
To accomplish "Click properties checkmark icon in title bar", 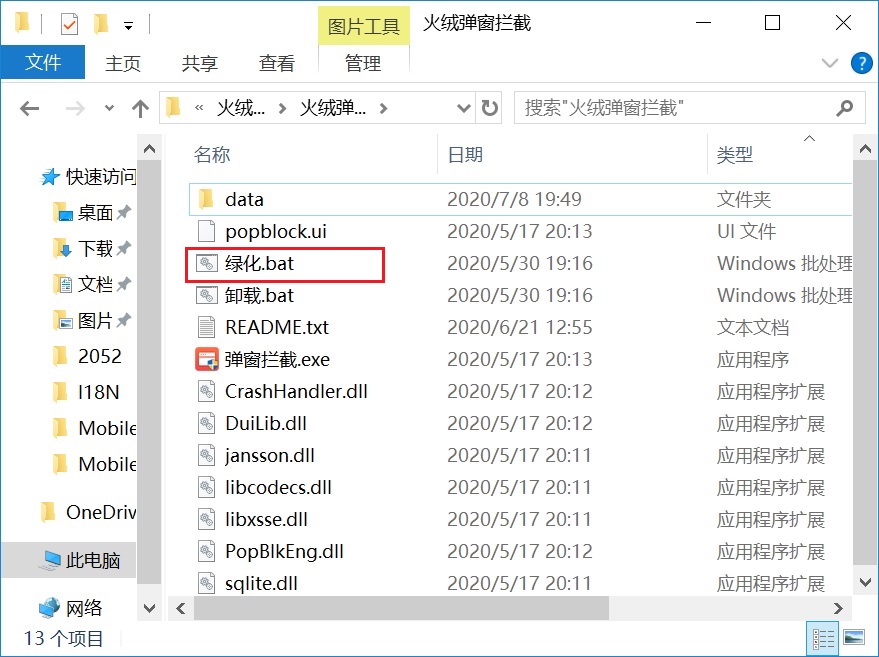I will click(x=70, y=22).
